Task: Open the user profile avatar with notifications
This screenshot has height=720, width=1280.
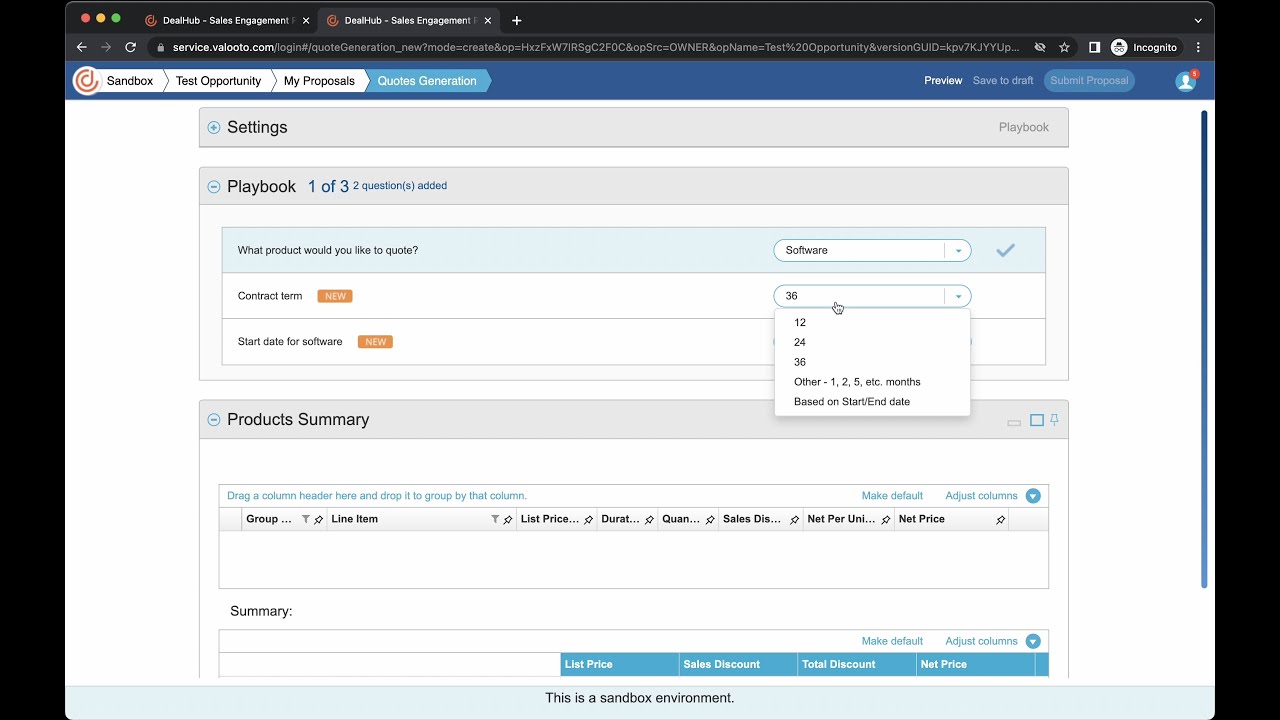Action: (1186, 81)
